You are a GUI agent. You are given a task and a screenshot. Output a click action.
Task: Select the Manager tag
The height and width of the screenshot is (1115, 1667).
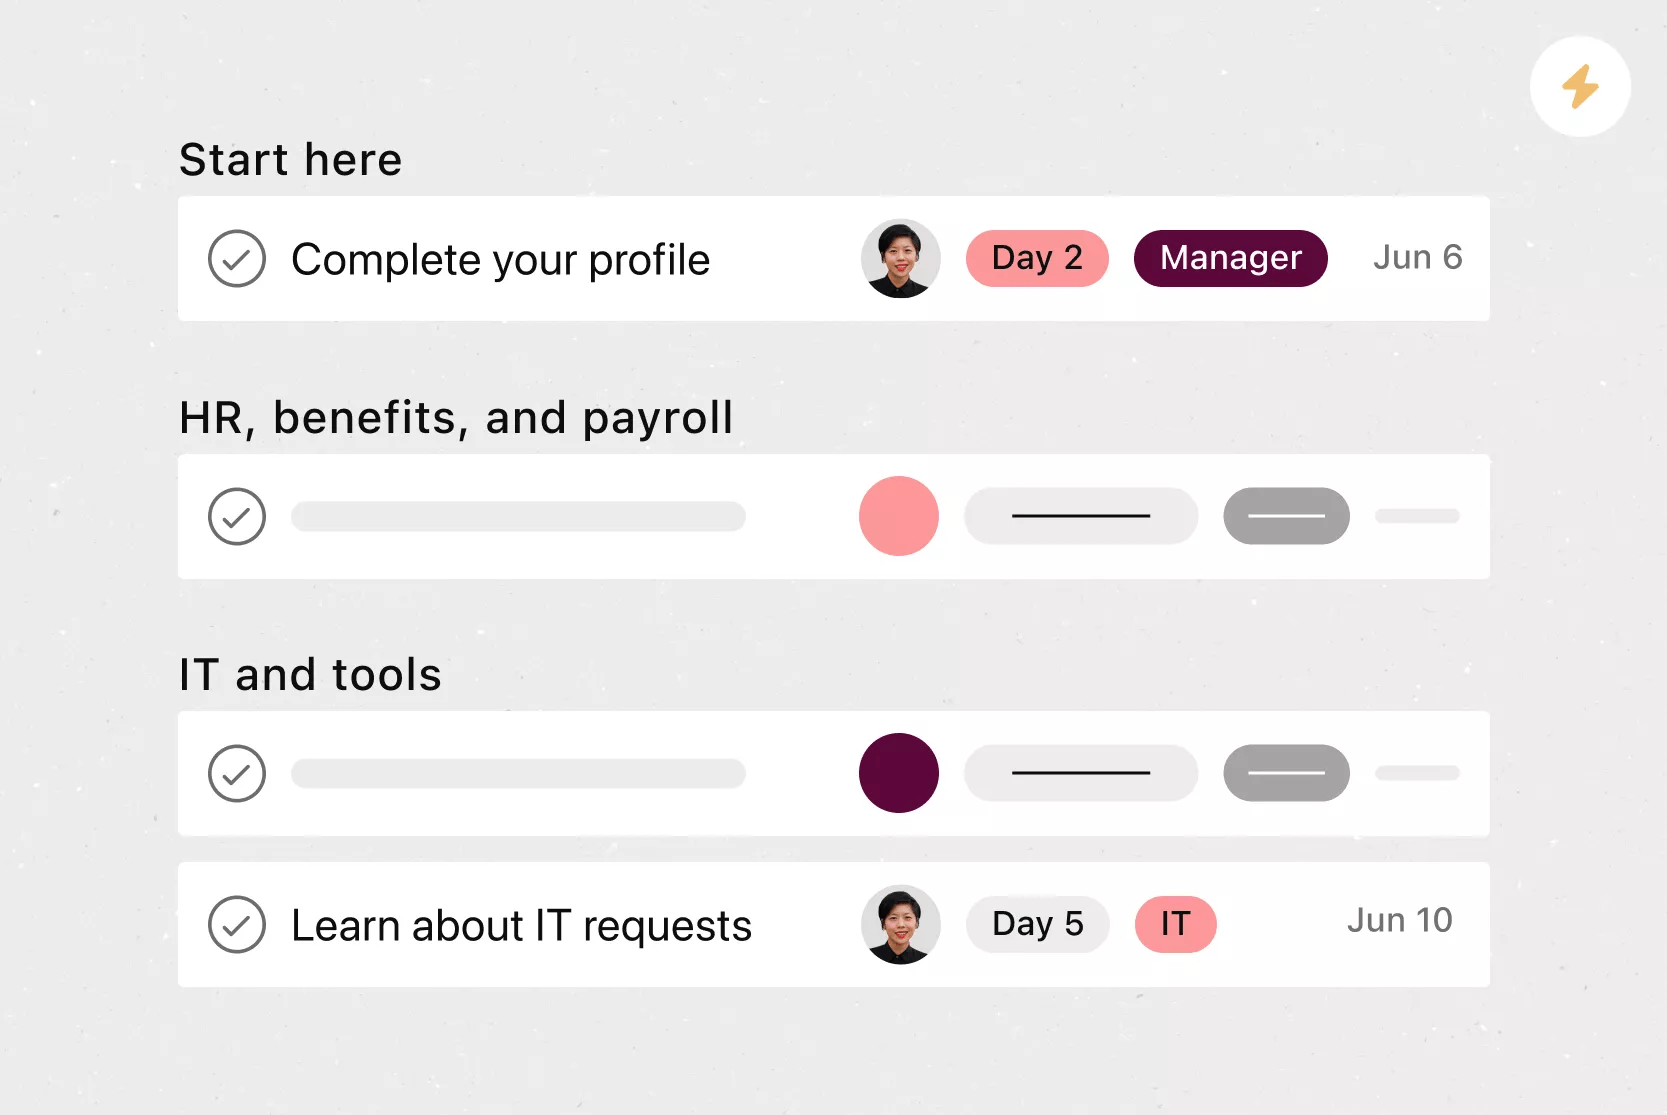(1230, 258)
